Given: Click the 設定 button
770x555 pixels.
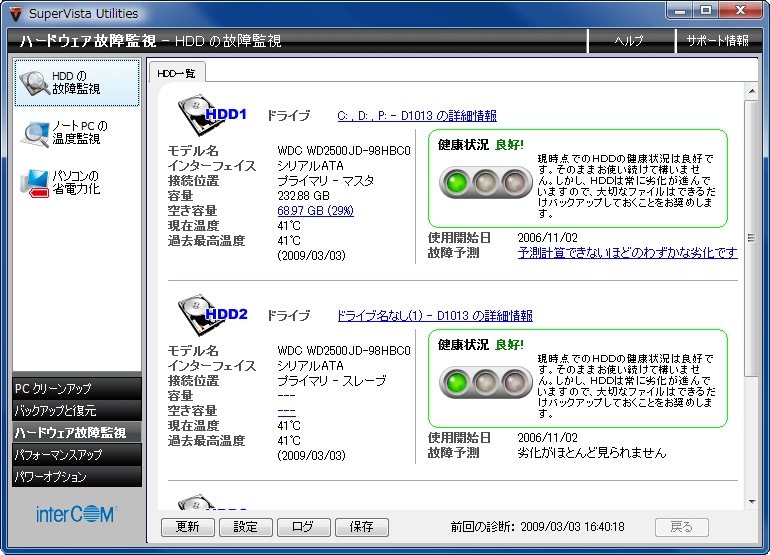Looking at the screenshot, I should [246, 527].
